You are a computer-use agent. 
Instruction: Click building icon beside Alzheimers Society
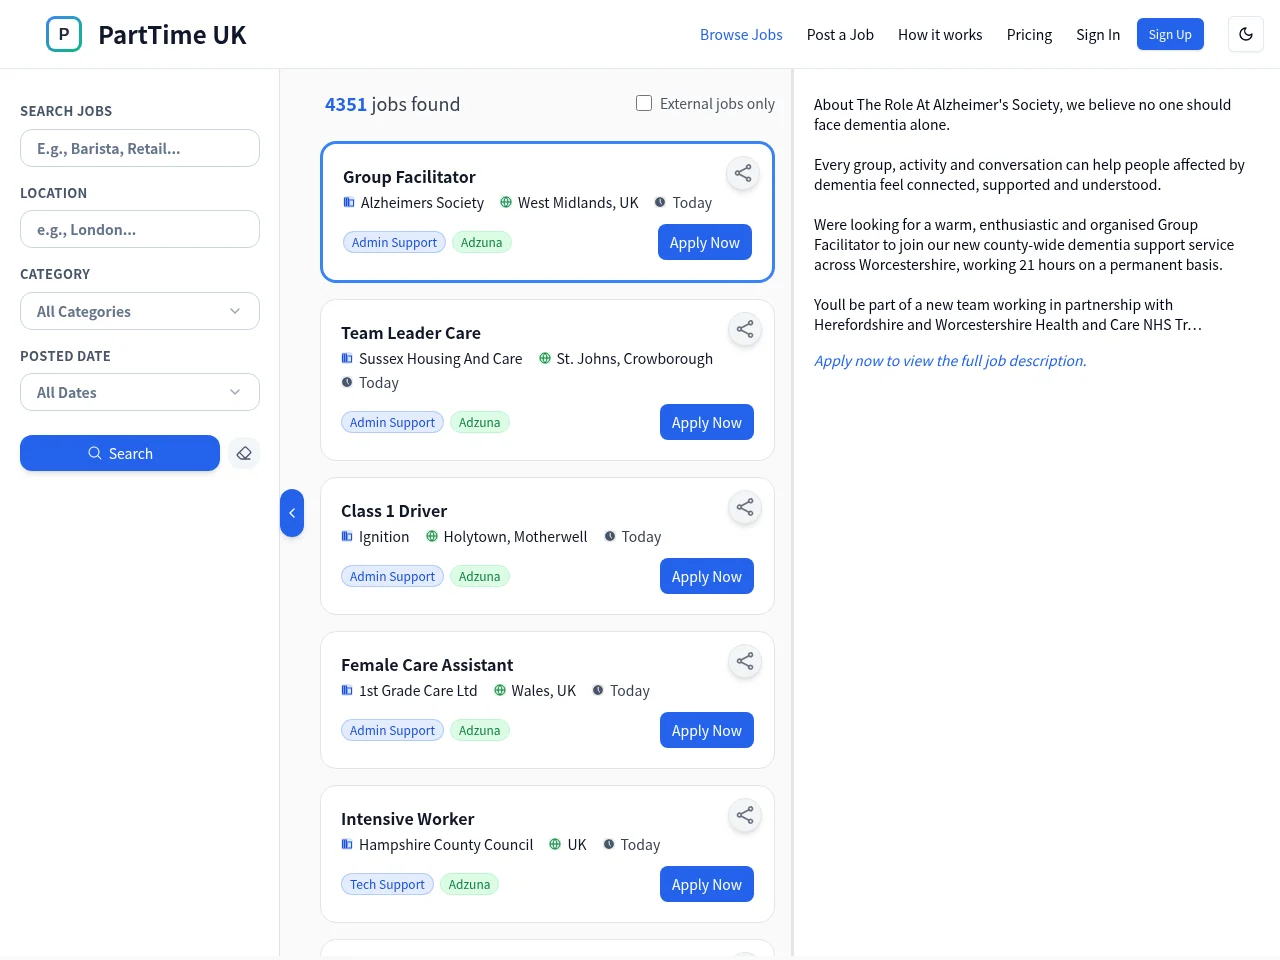point(349,202)
